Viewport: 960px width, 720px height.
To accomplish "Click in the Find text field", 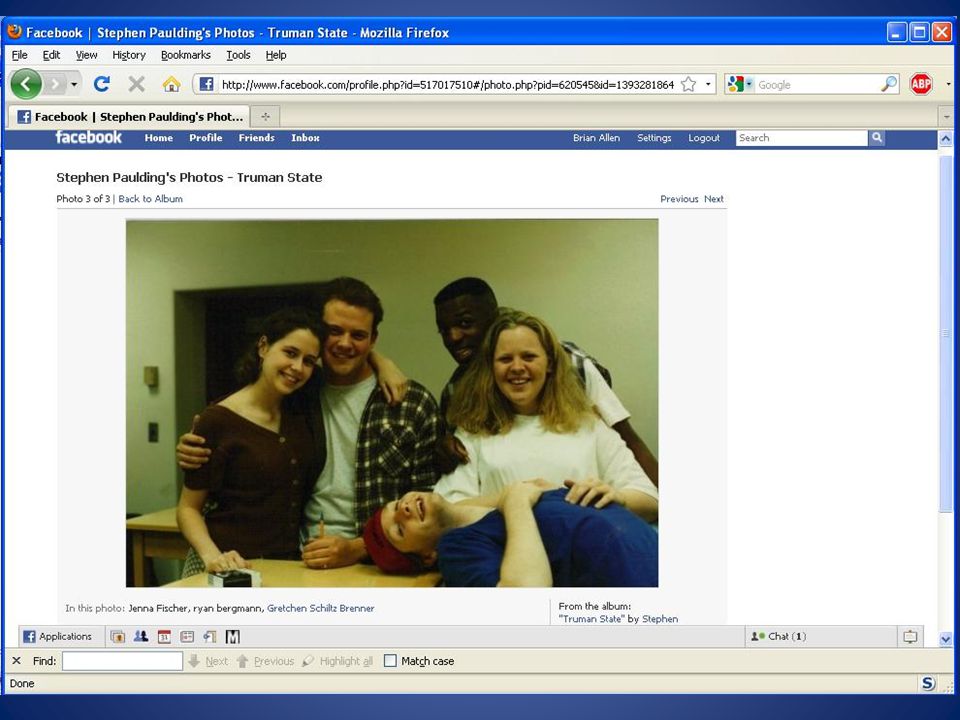I will click(x=122, y=661).
